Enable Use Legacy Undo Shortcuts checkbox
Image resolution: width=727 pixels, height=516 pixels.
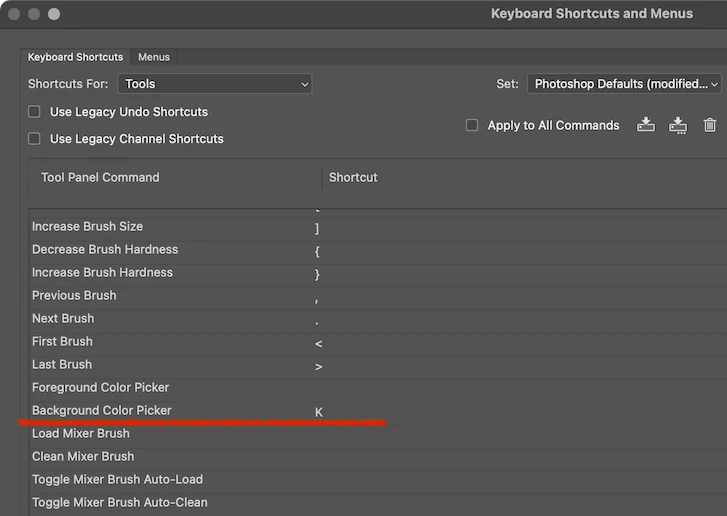[34, 112]
